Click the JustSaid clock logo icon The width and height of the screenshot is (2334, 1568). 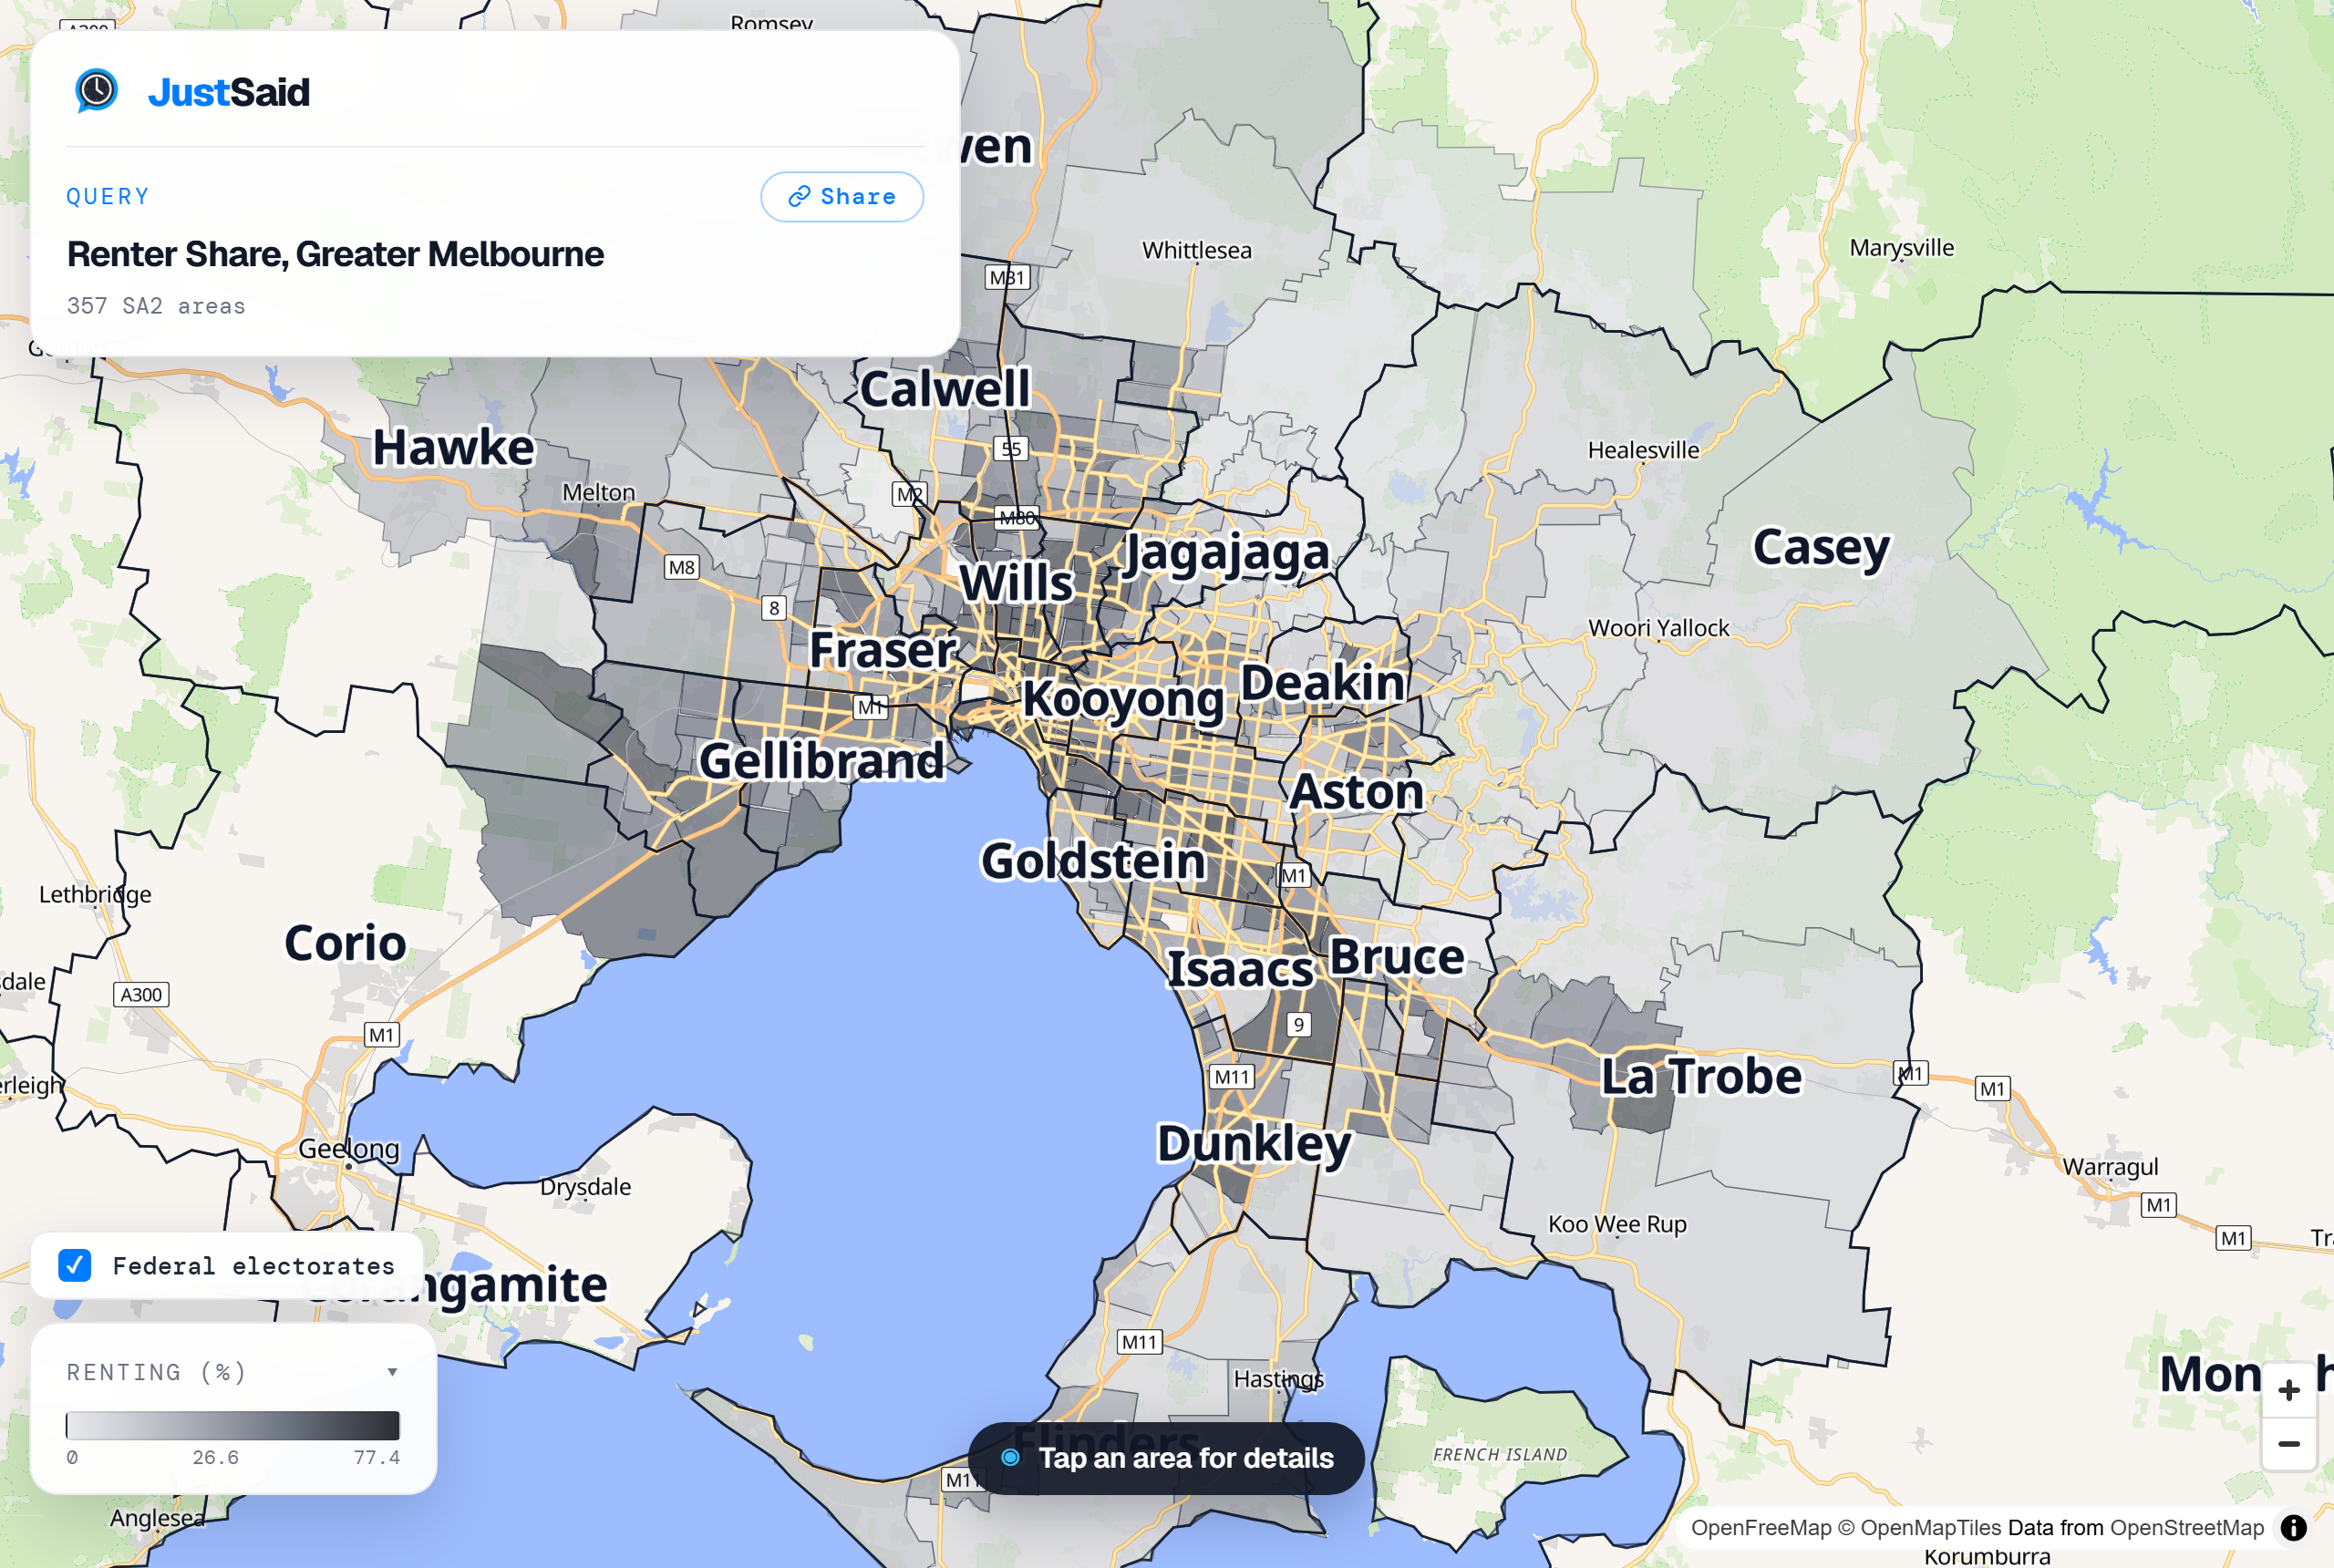tap(96, 91)
